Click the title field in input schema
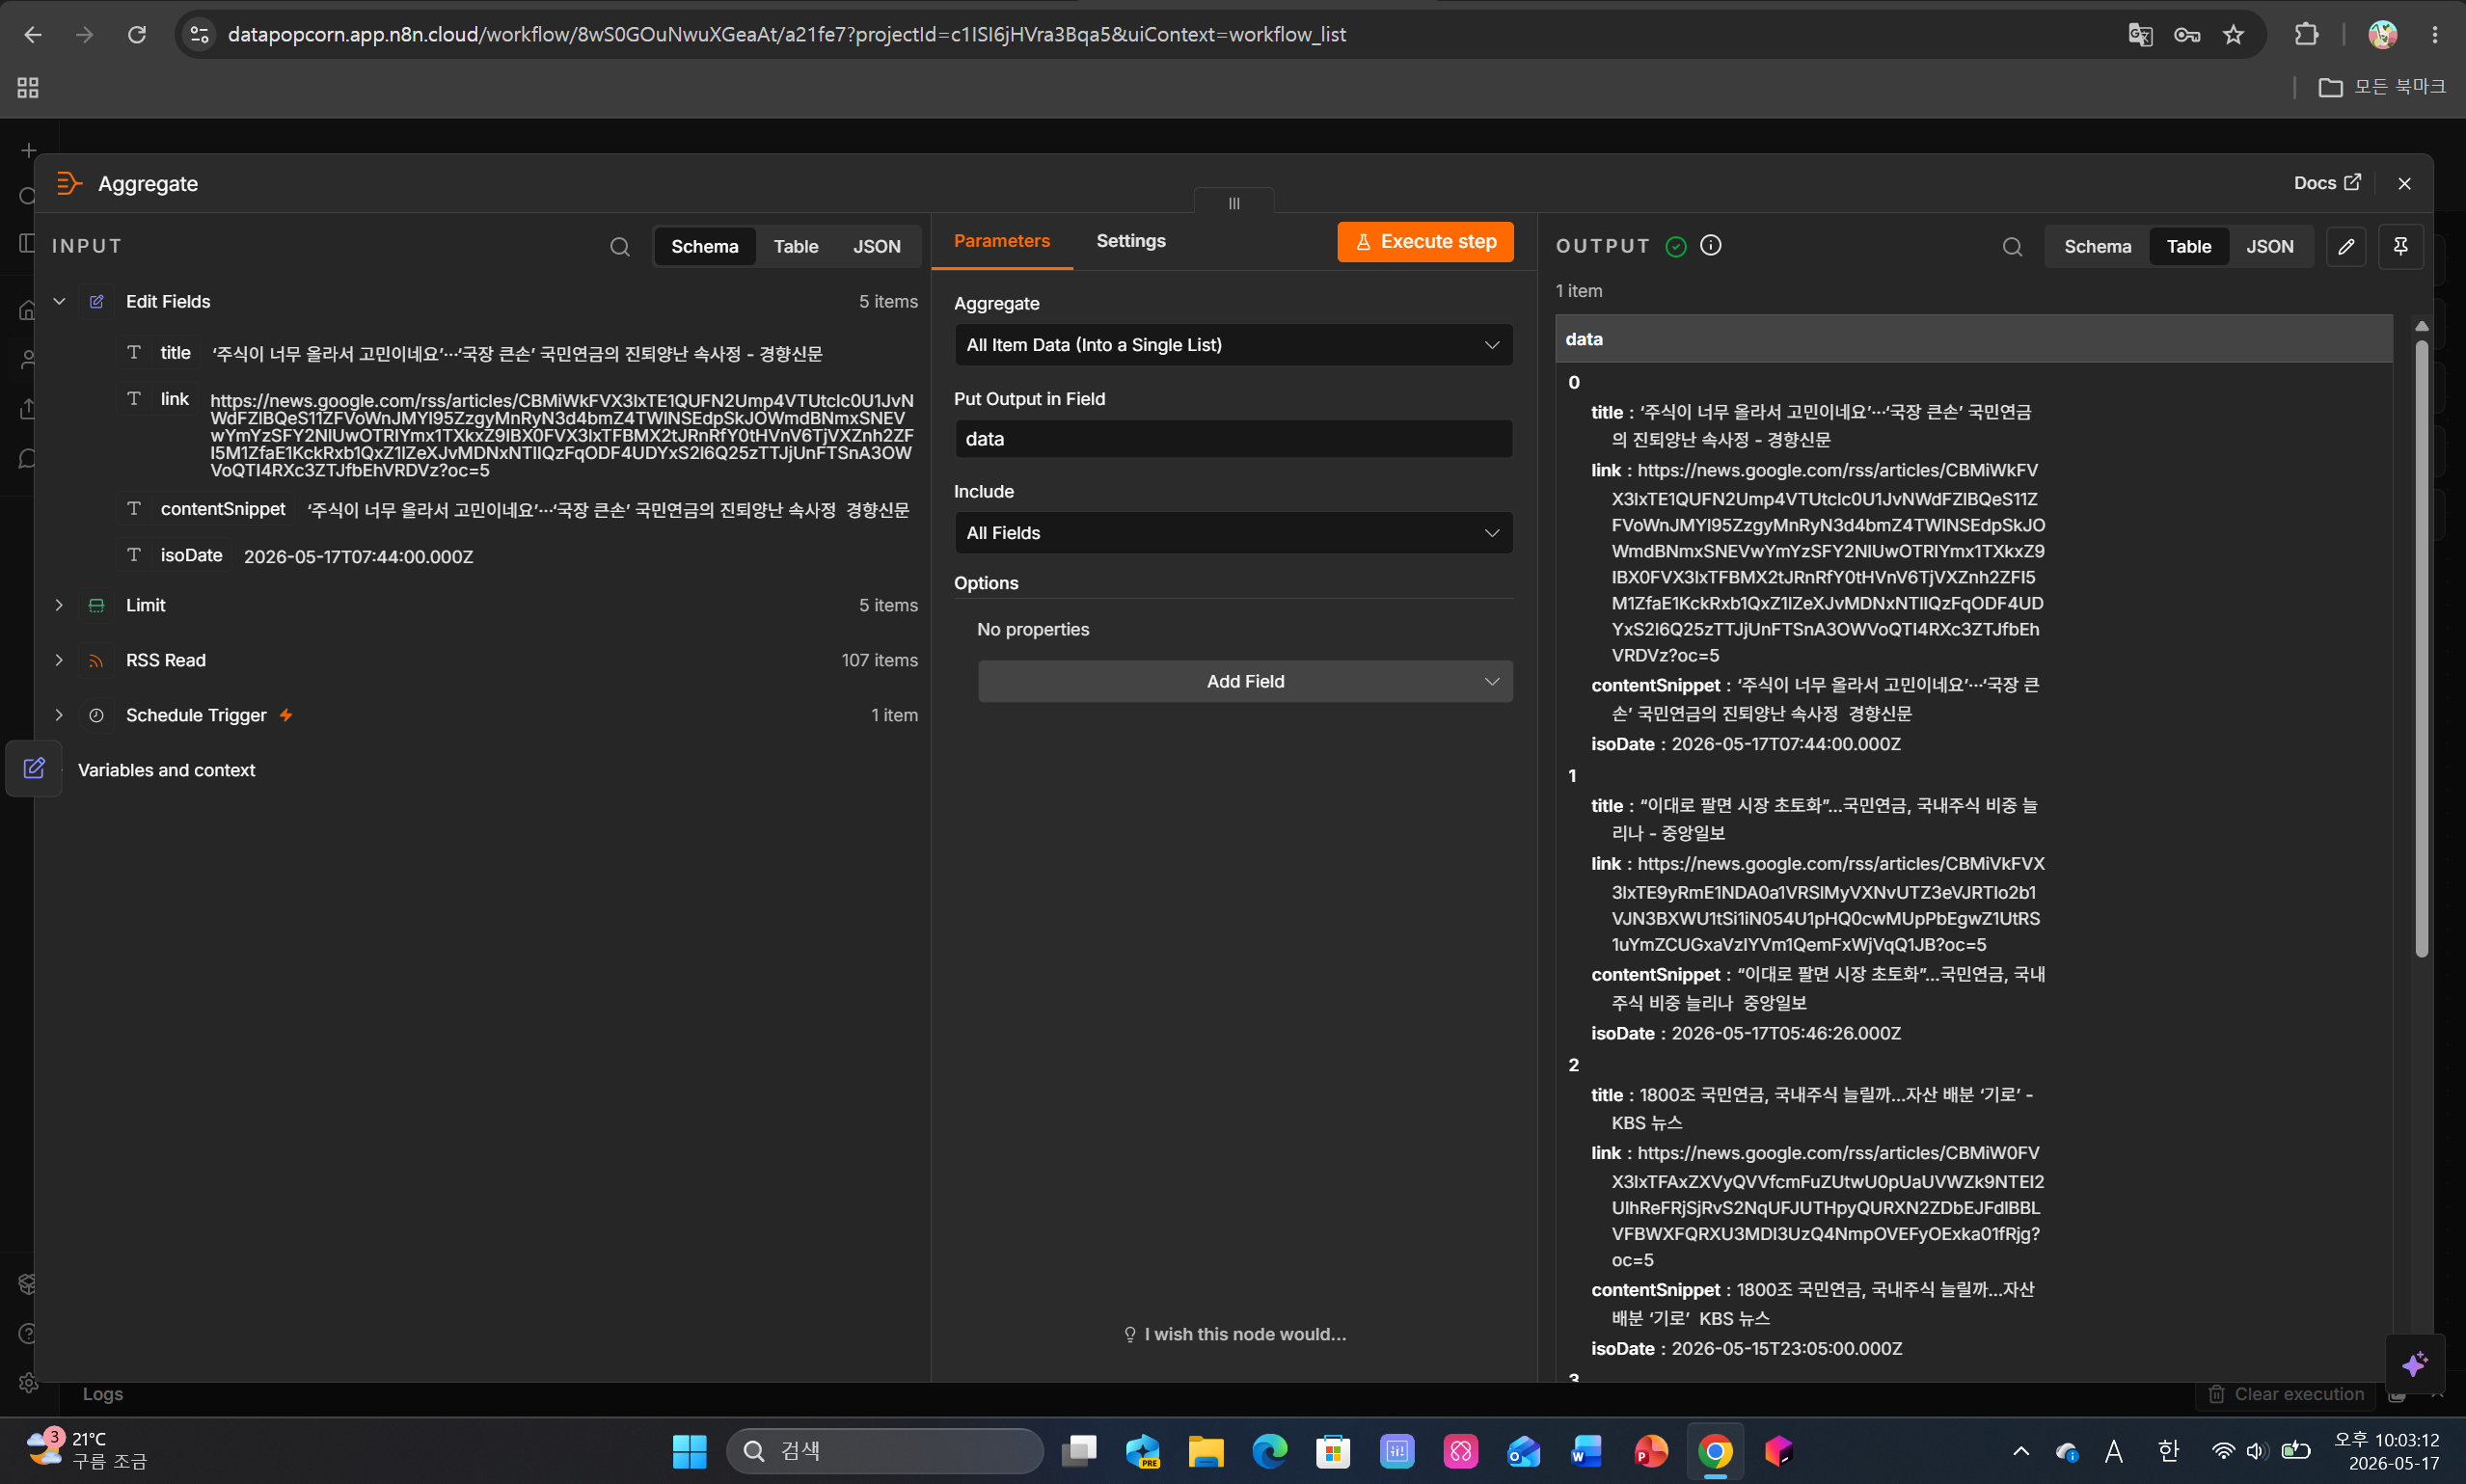 (175, 352)
